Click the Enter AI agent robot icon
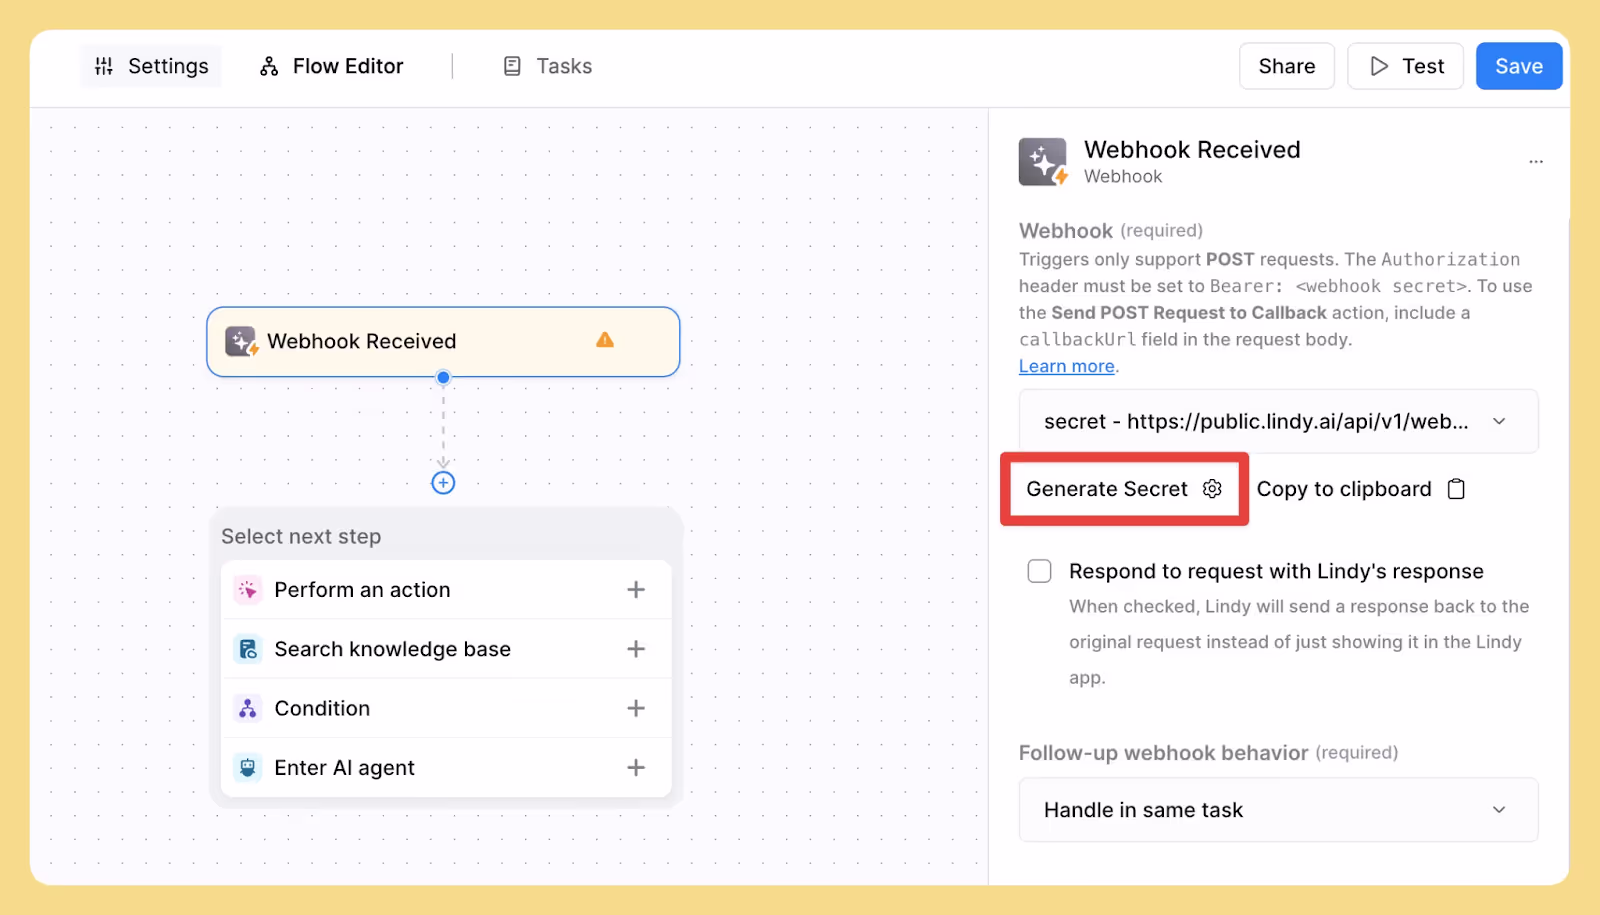 click(248, 767)
